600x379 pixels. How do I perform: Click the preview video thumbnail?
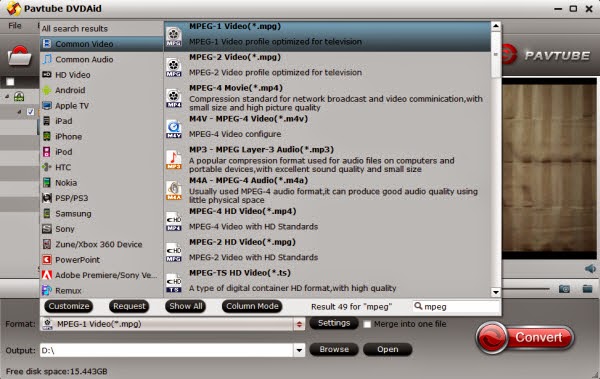tap(549, 168)
